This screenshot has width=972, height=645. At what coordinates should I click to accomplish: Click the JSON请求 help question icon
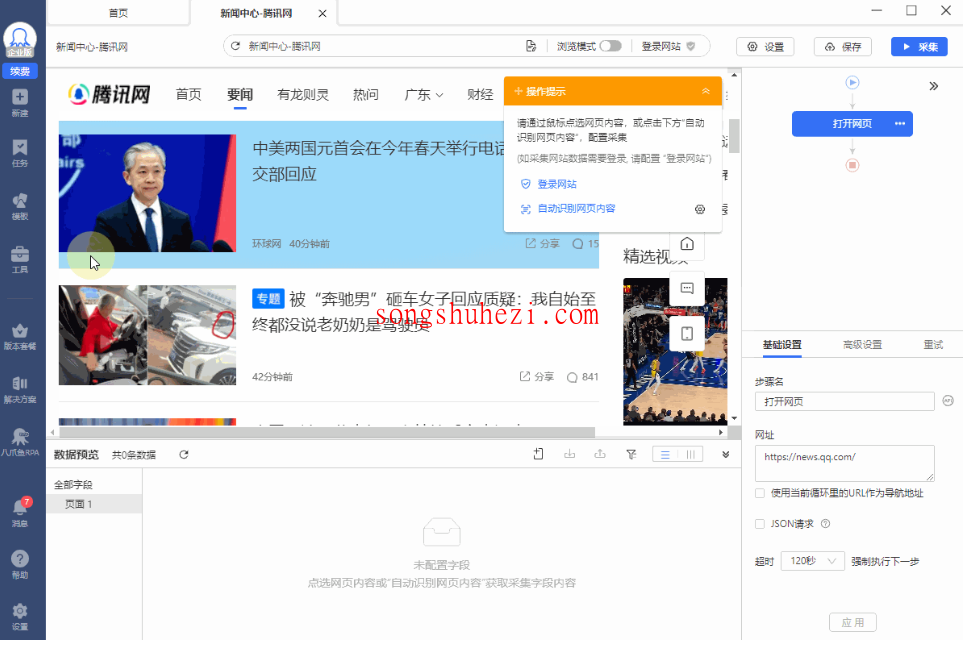(x=825, y=524)
